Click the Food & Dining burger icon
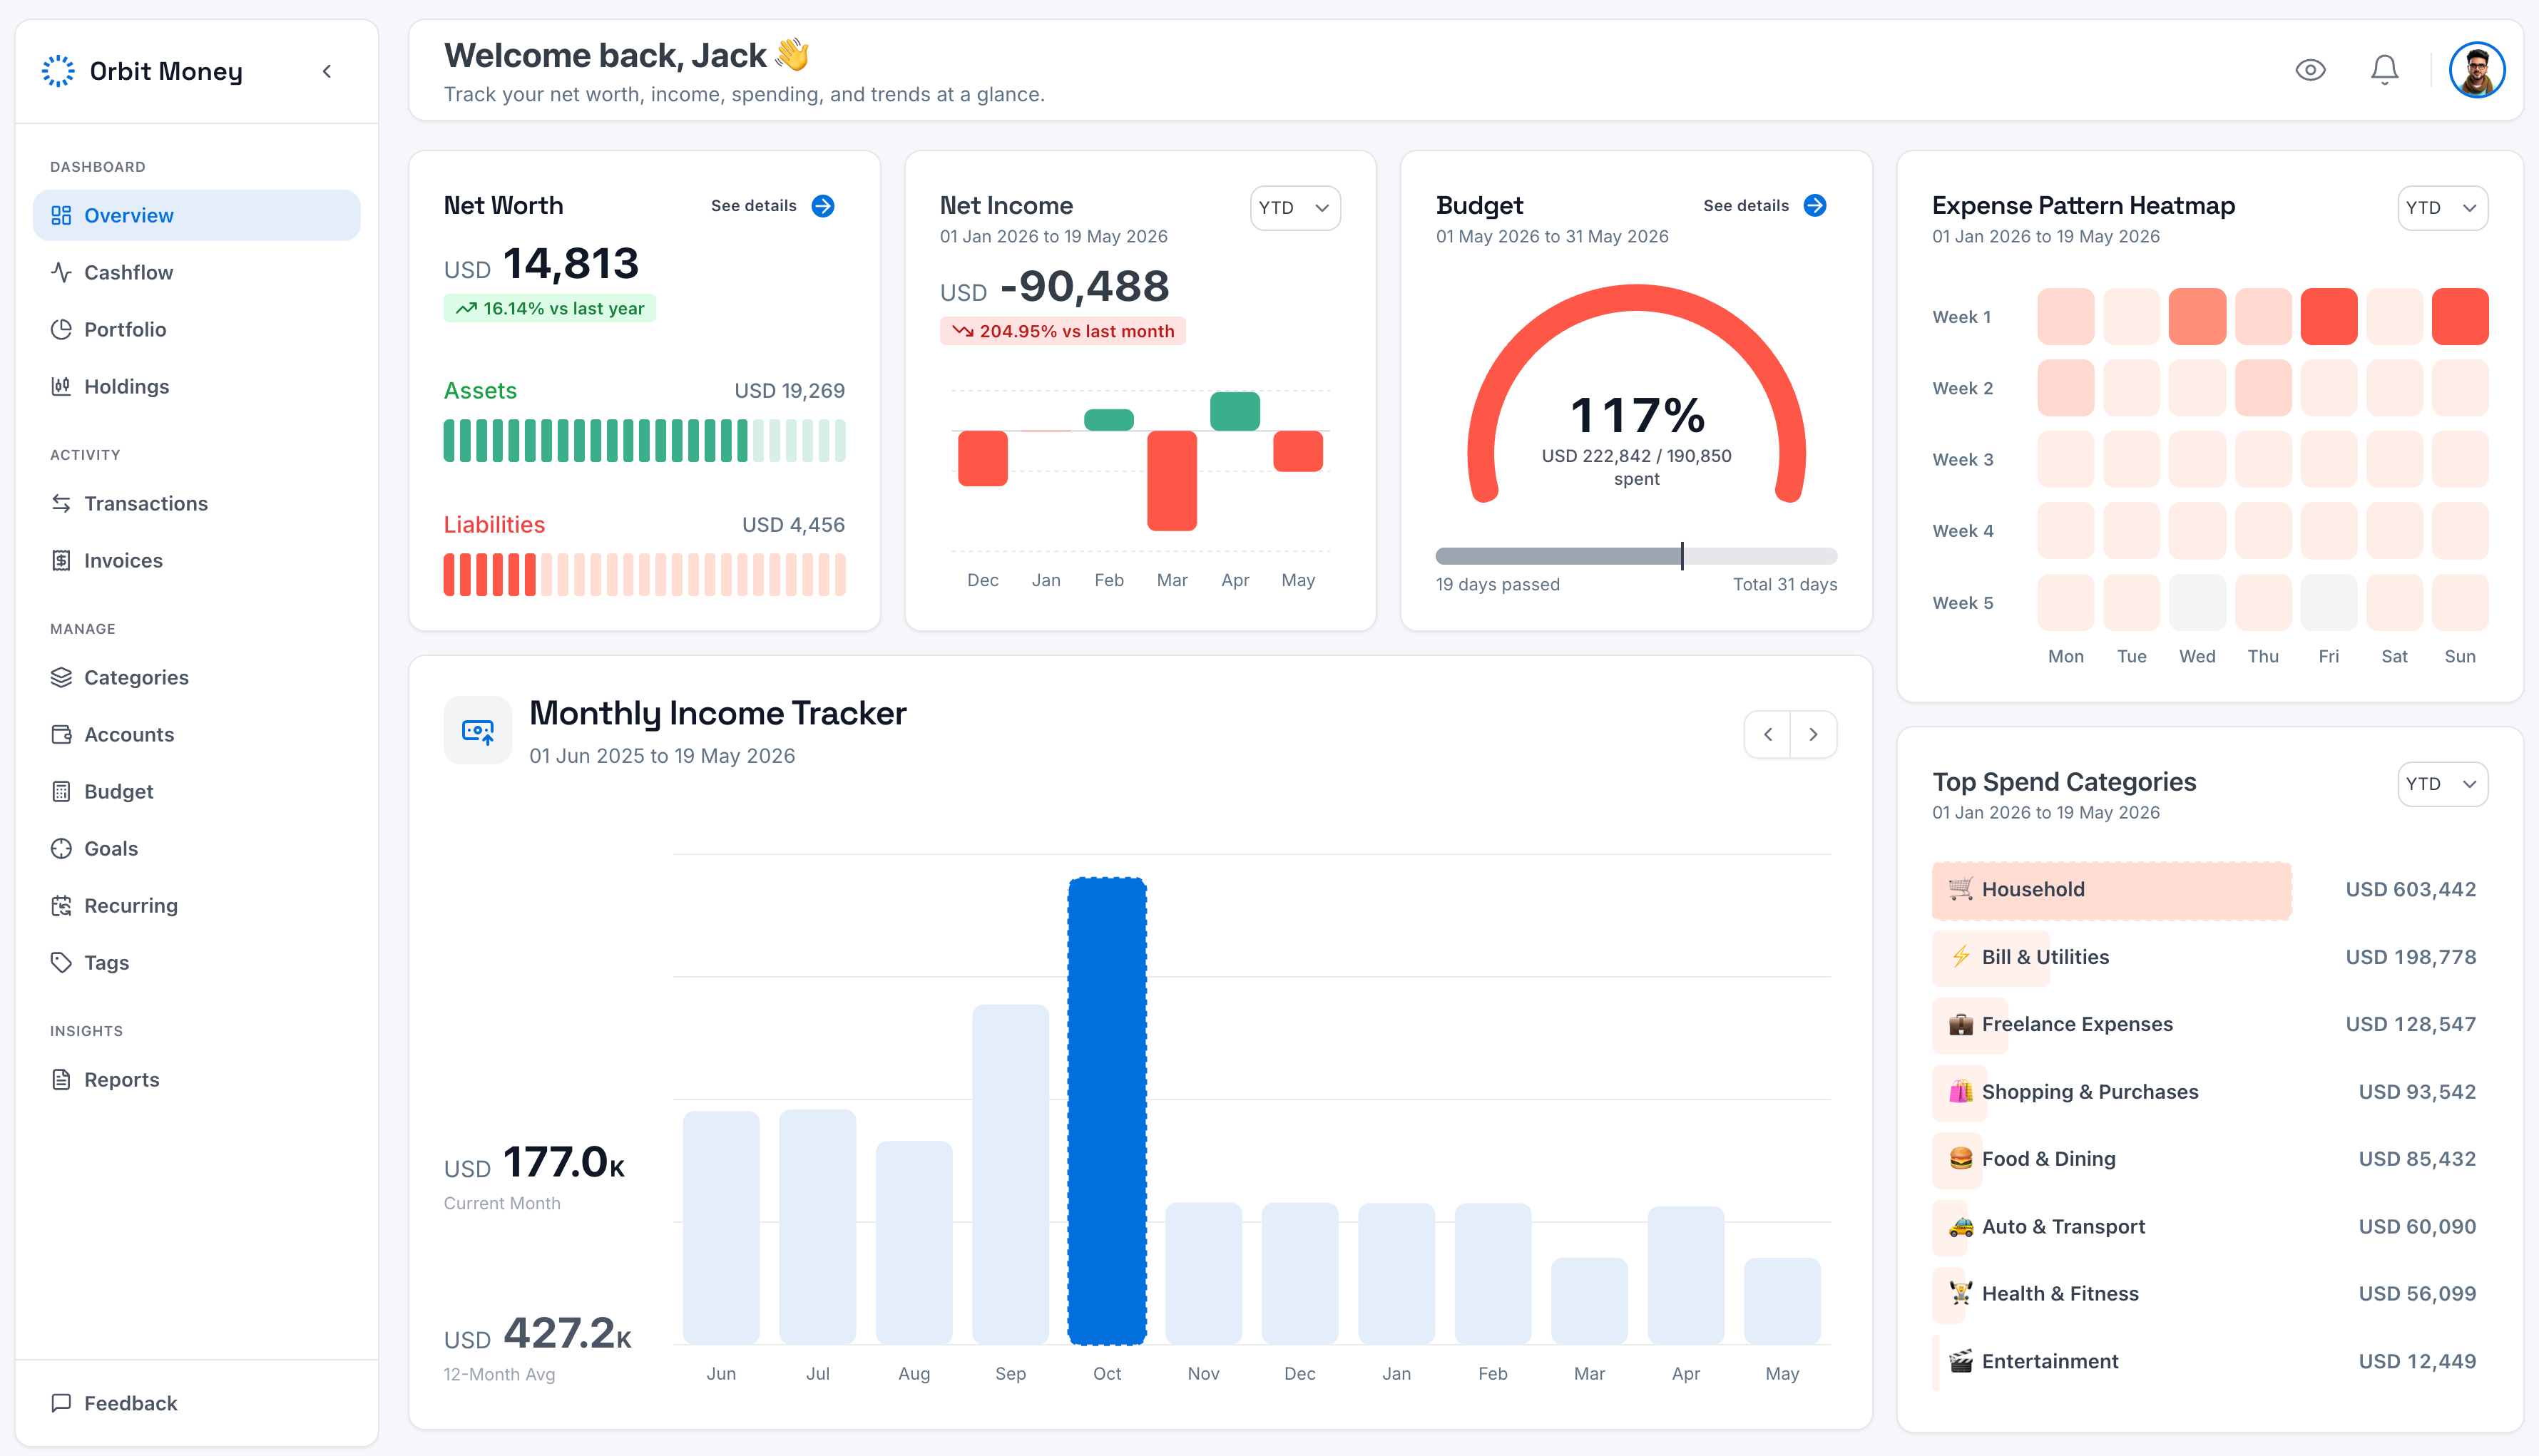 (1960, 1158)
